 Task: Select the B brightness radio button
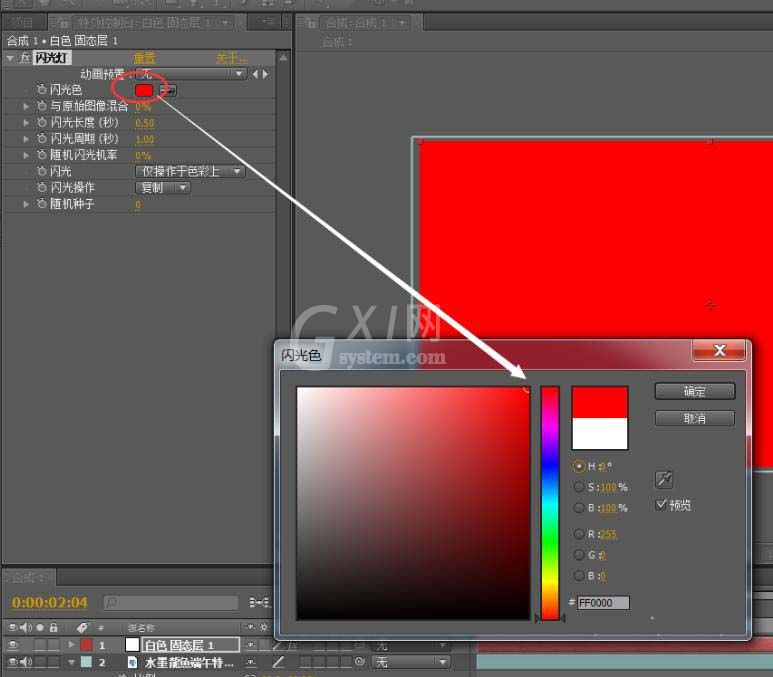pos(579,507)
